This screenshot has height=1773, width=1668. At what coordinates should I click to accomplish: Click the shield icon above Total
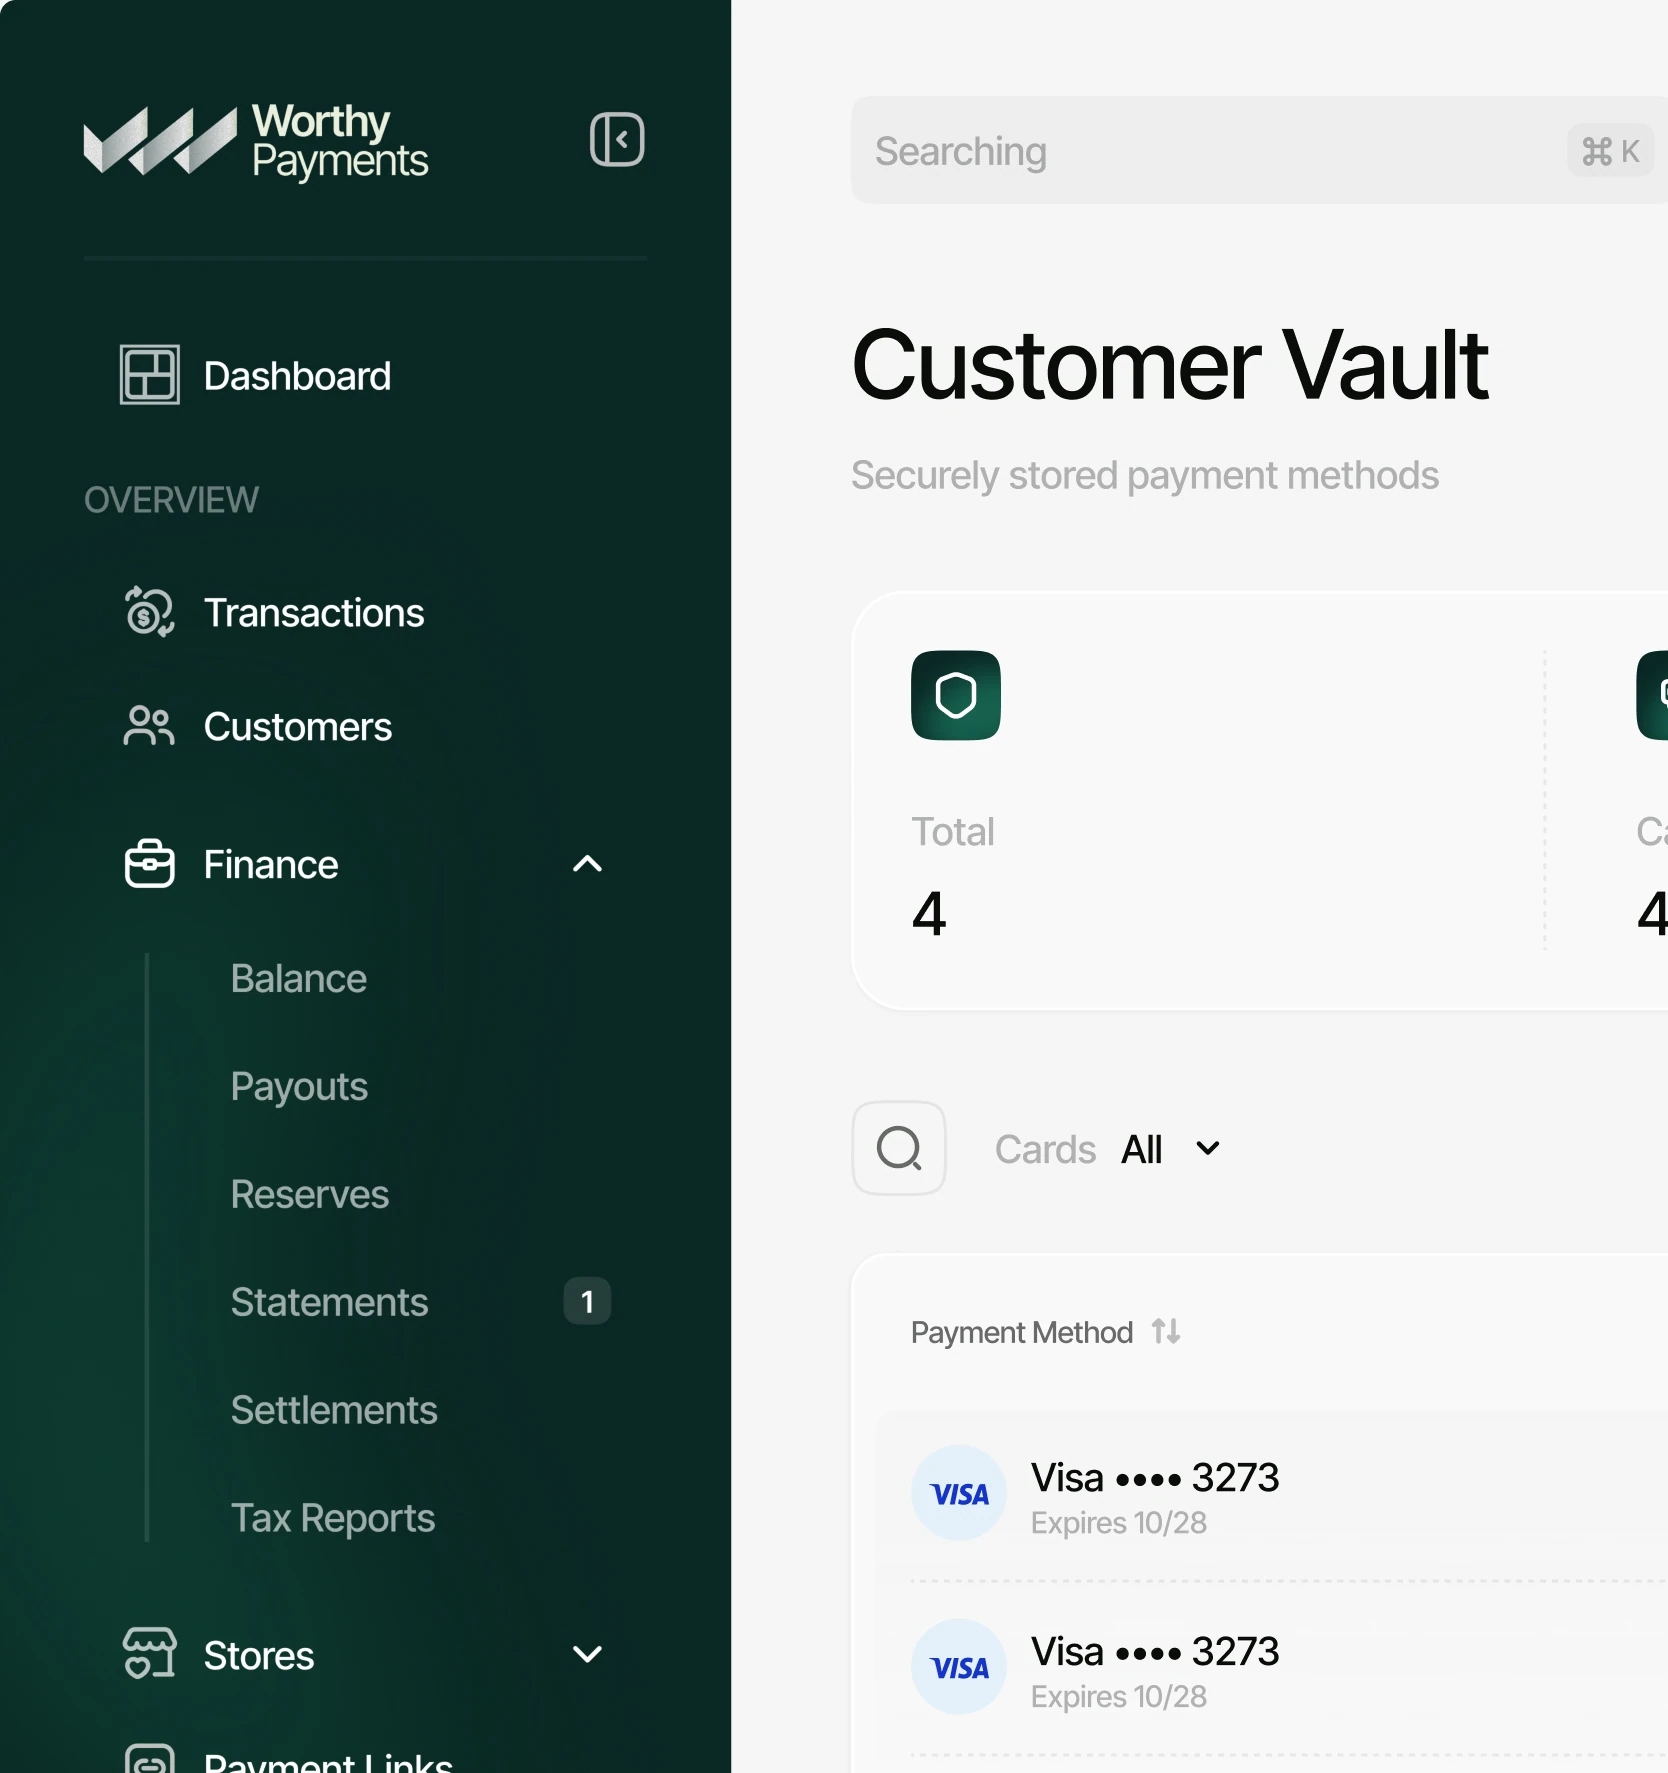coord(956,695)
